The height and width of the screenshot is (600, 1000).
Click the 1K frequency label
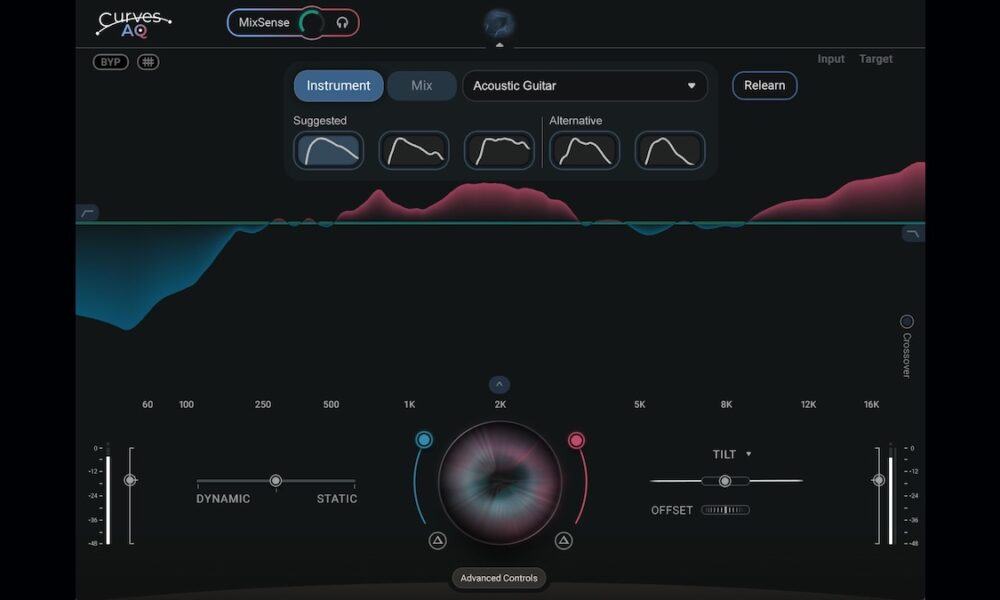point(409,404)
